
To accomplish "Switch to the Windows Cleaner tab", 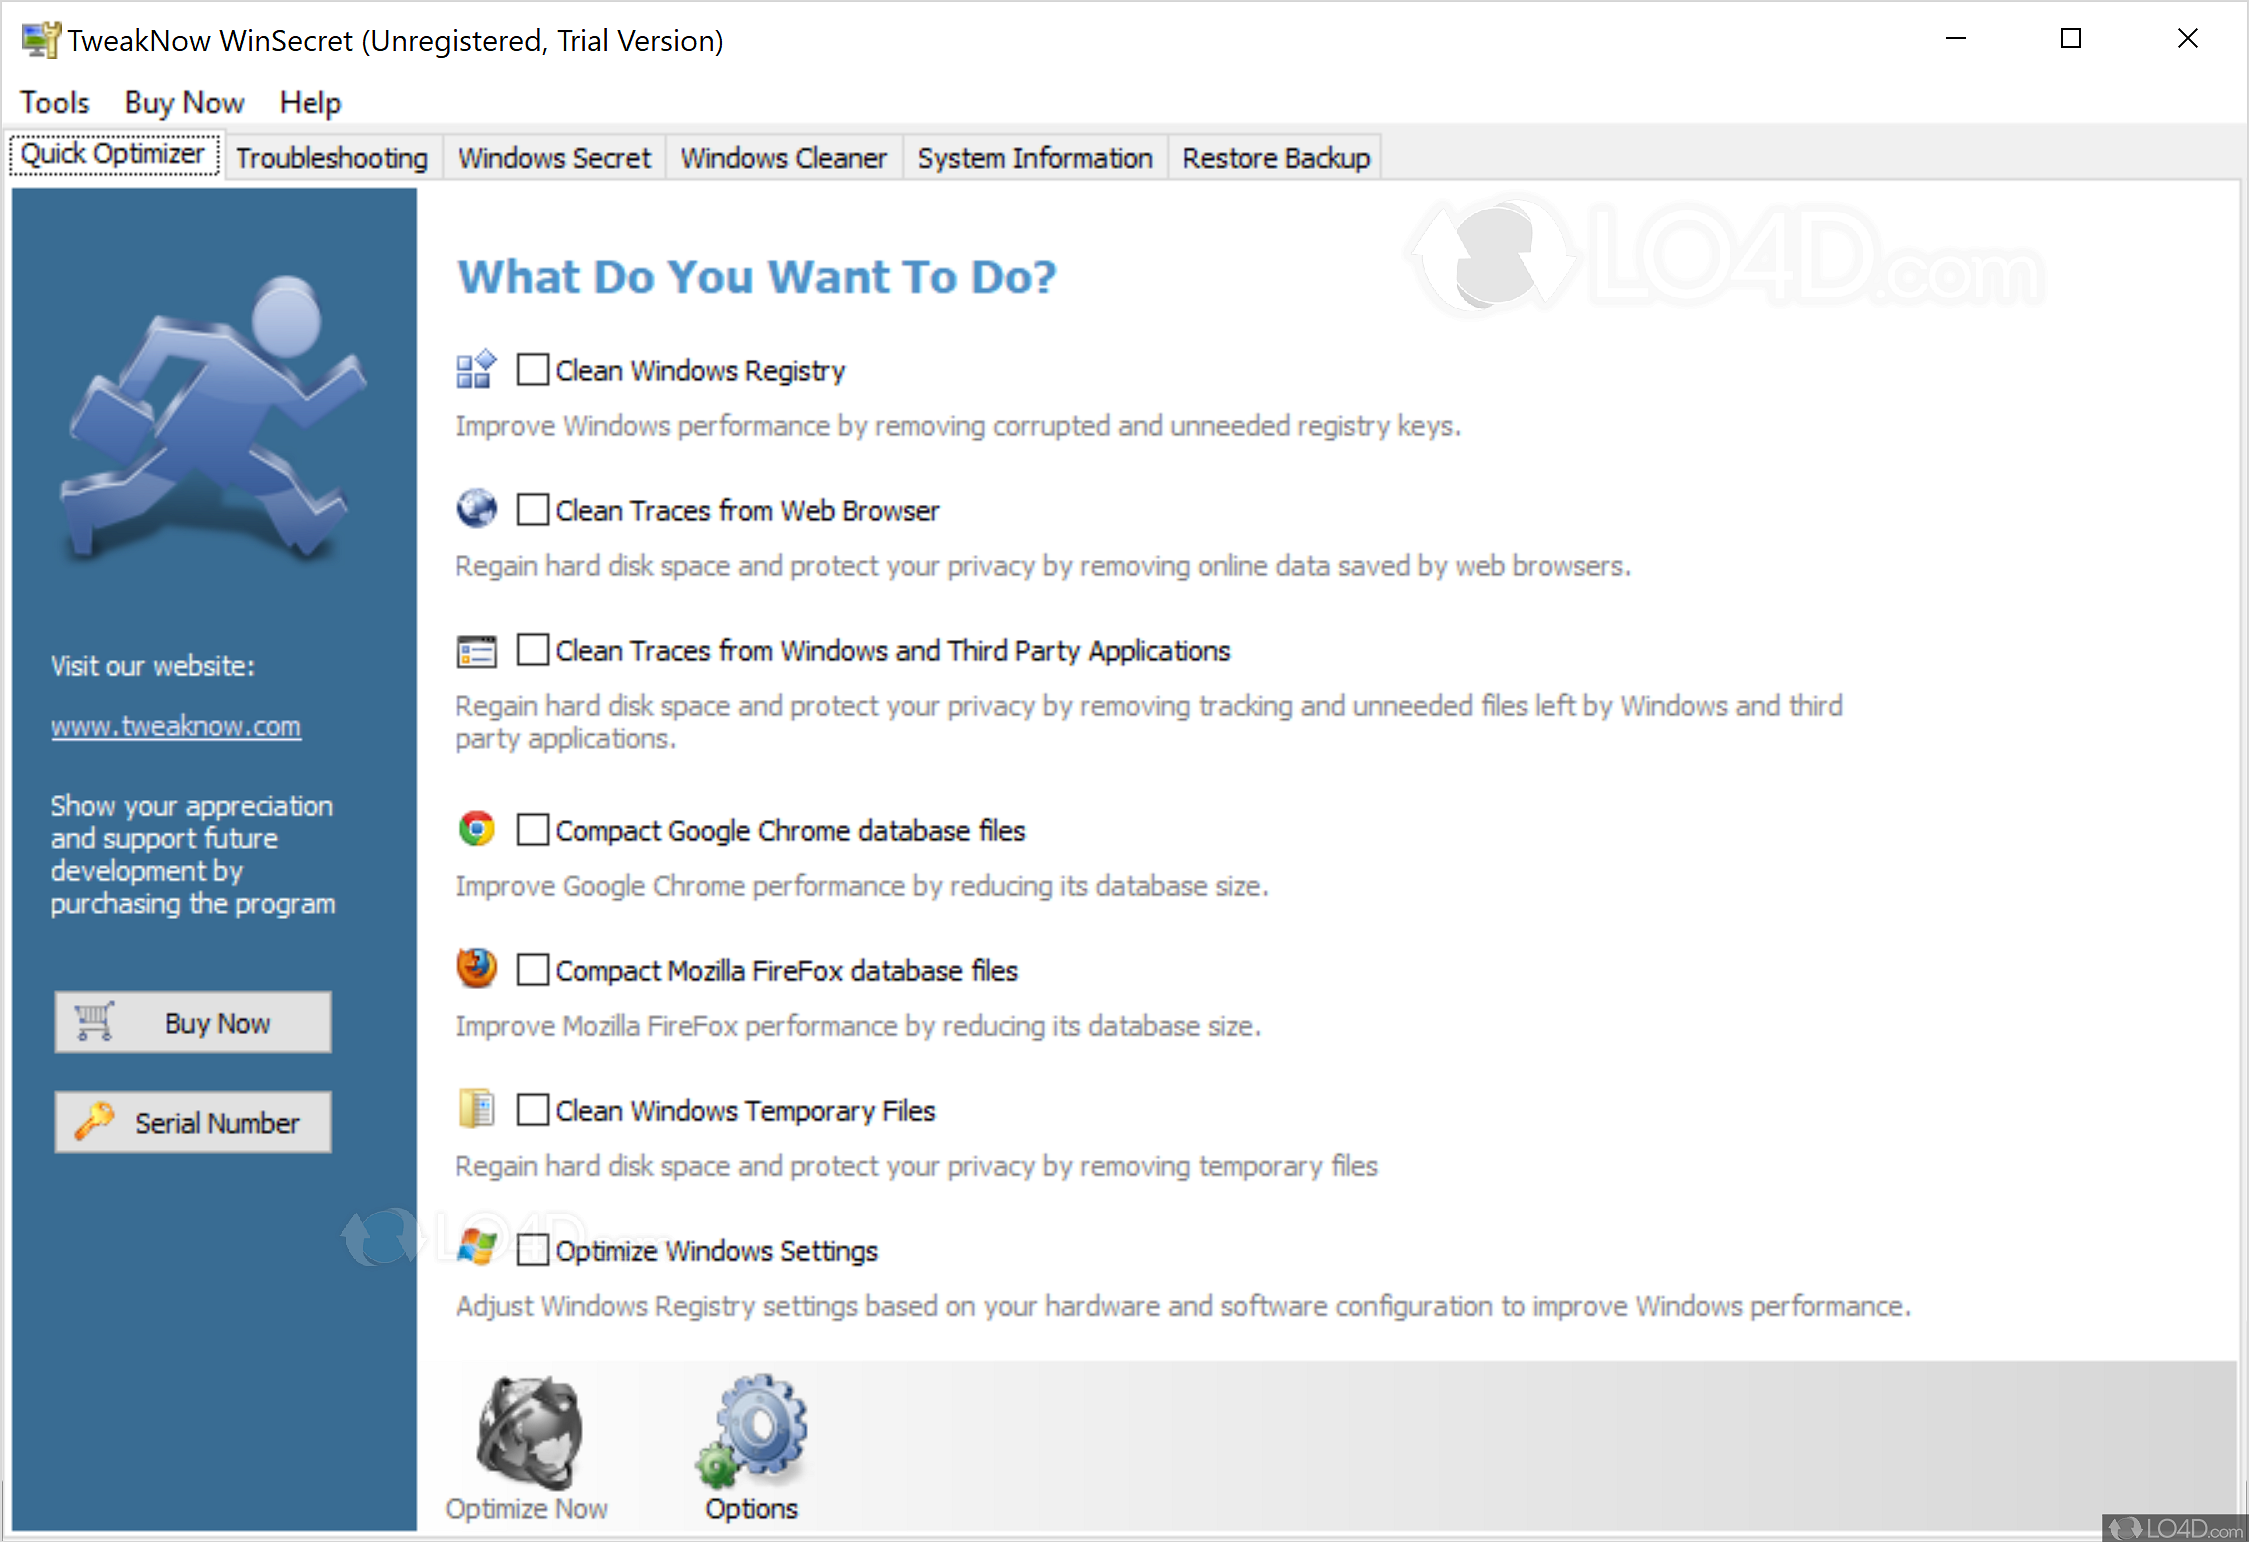I will 783,158.
